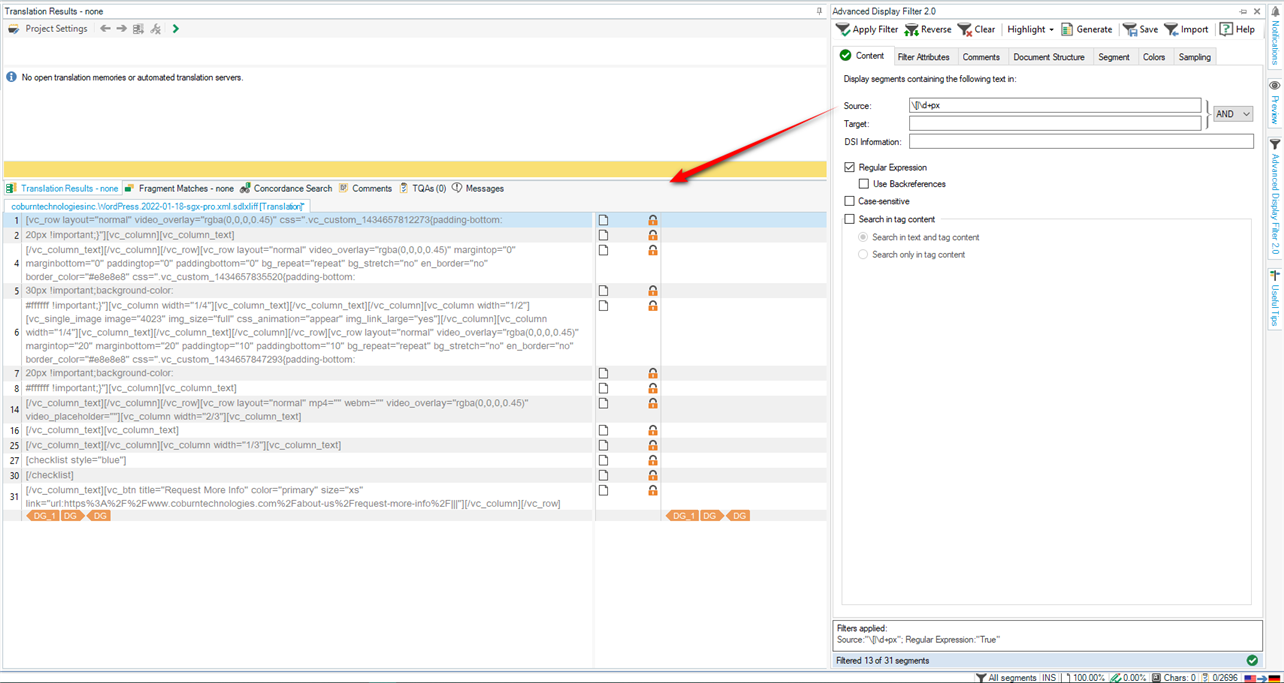The width and height of the screenshot is (1284, 683).
Task: Click the auto-hide pin of Advanced Display Filter
Action: [1244, 11]
